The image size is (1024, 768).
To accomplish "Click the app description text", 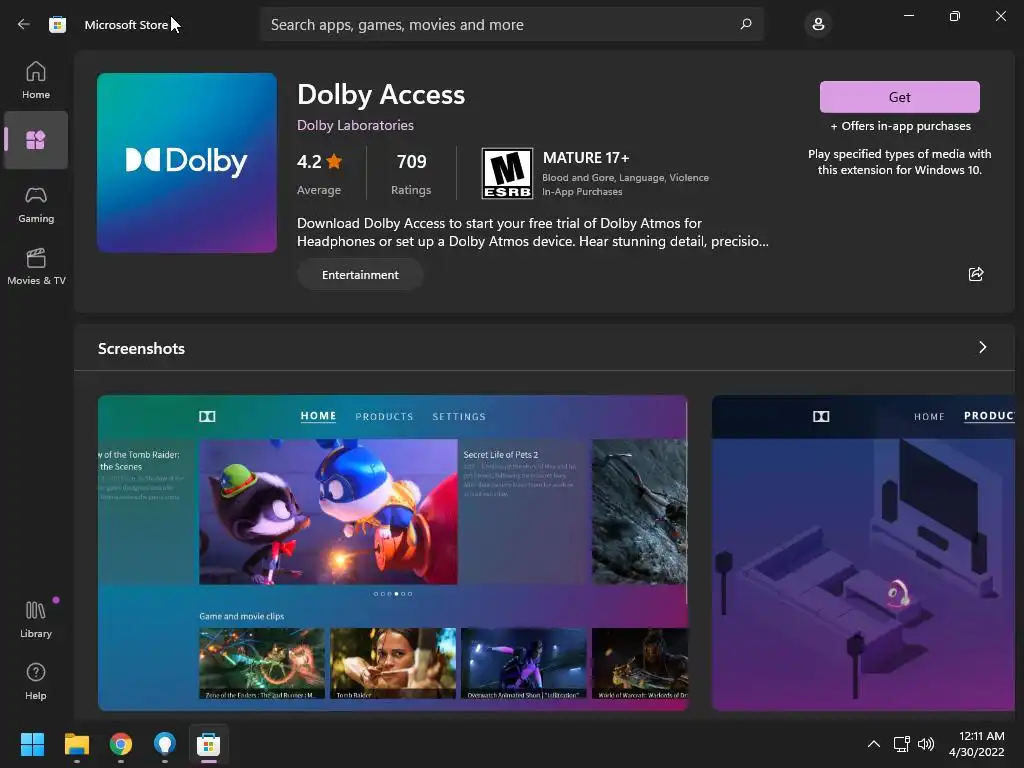I will tap(532, 232).
